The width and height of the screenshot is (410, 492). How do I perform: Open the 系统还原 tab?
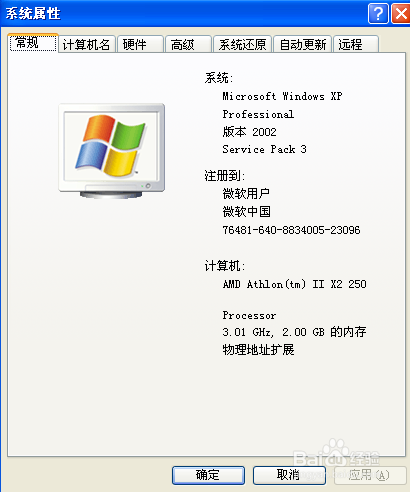click(242, 44)
